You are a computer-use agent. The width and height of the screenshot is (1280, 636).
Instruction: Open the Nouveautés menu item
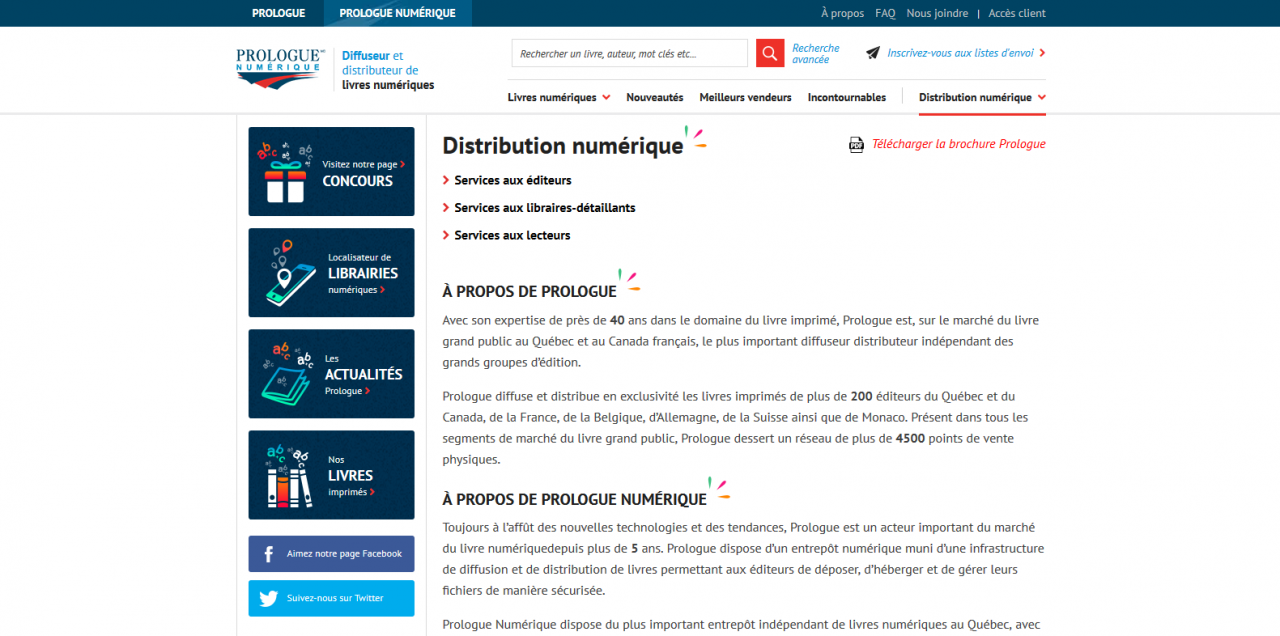click(x=655, y=98)
